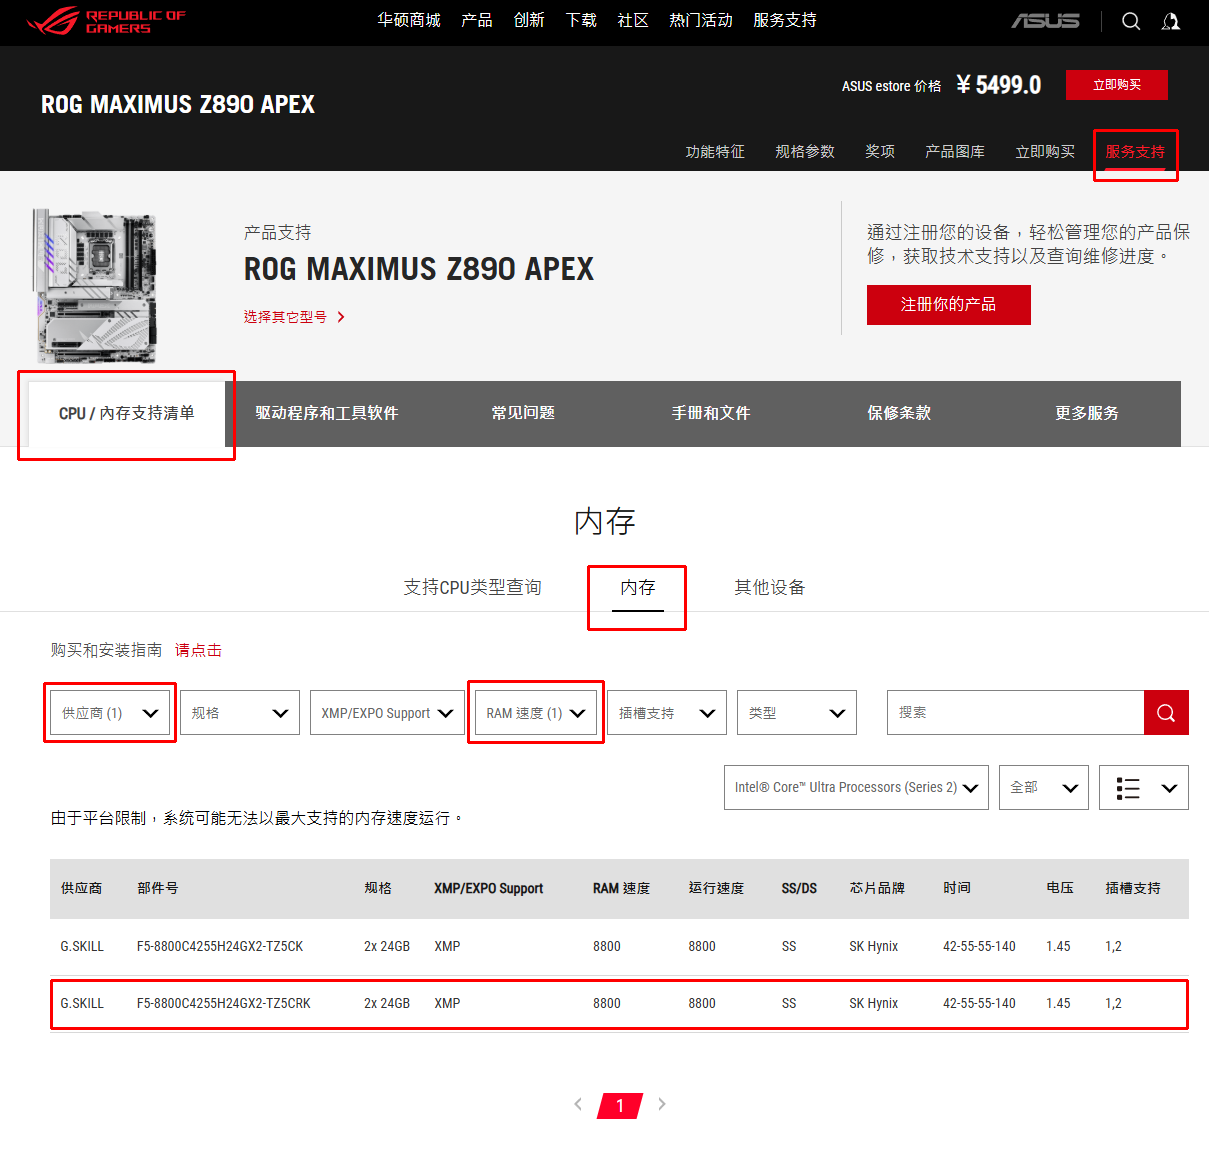The height and width of the screenshot is (1153, 1209).
Task: Expand the 供应商 (1) filter dropdown
Action: 110,713
